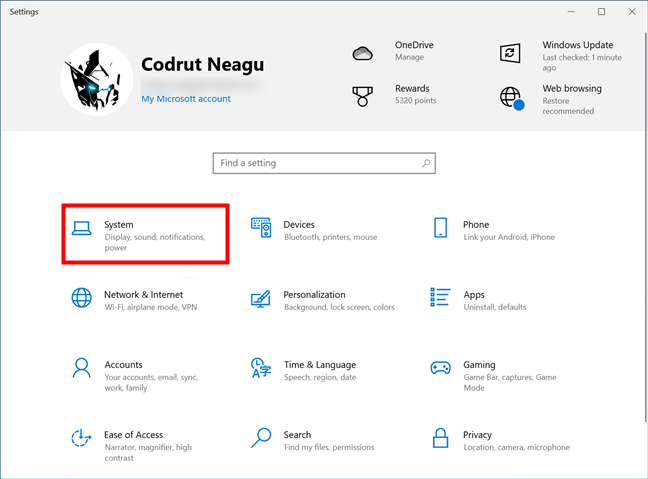Click the 'Display, sound, notifications, power' text

[155, 242]
